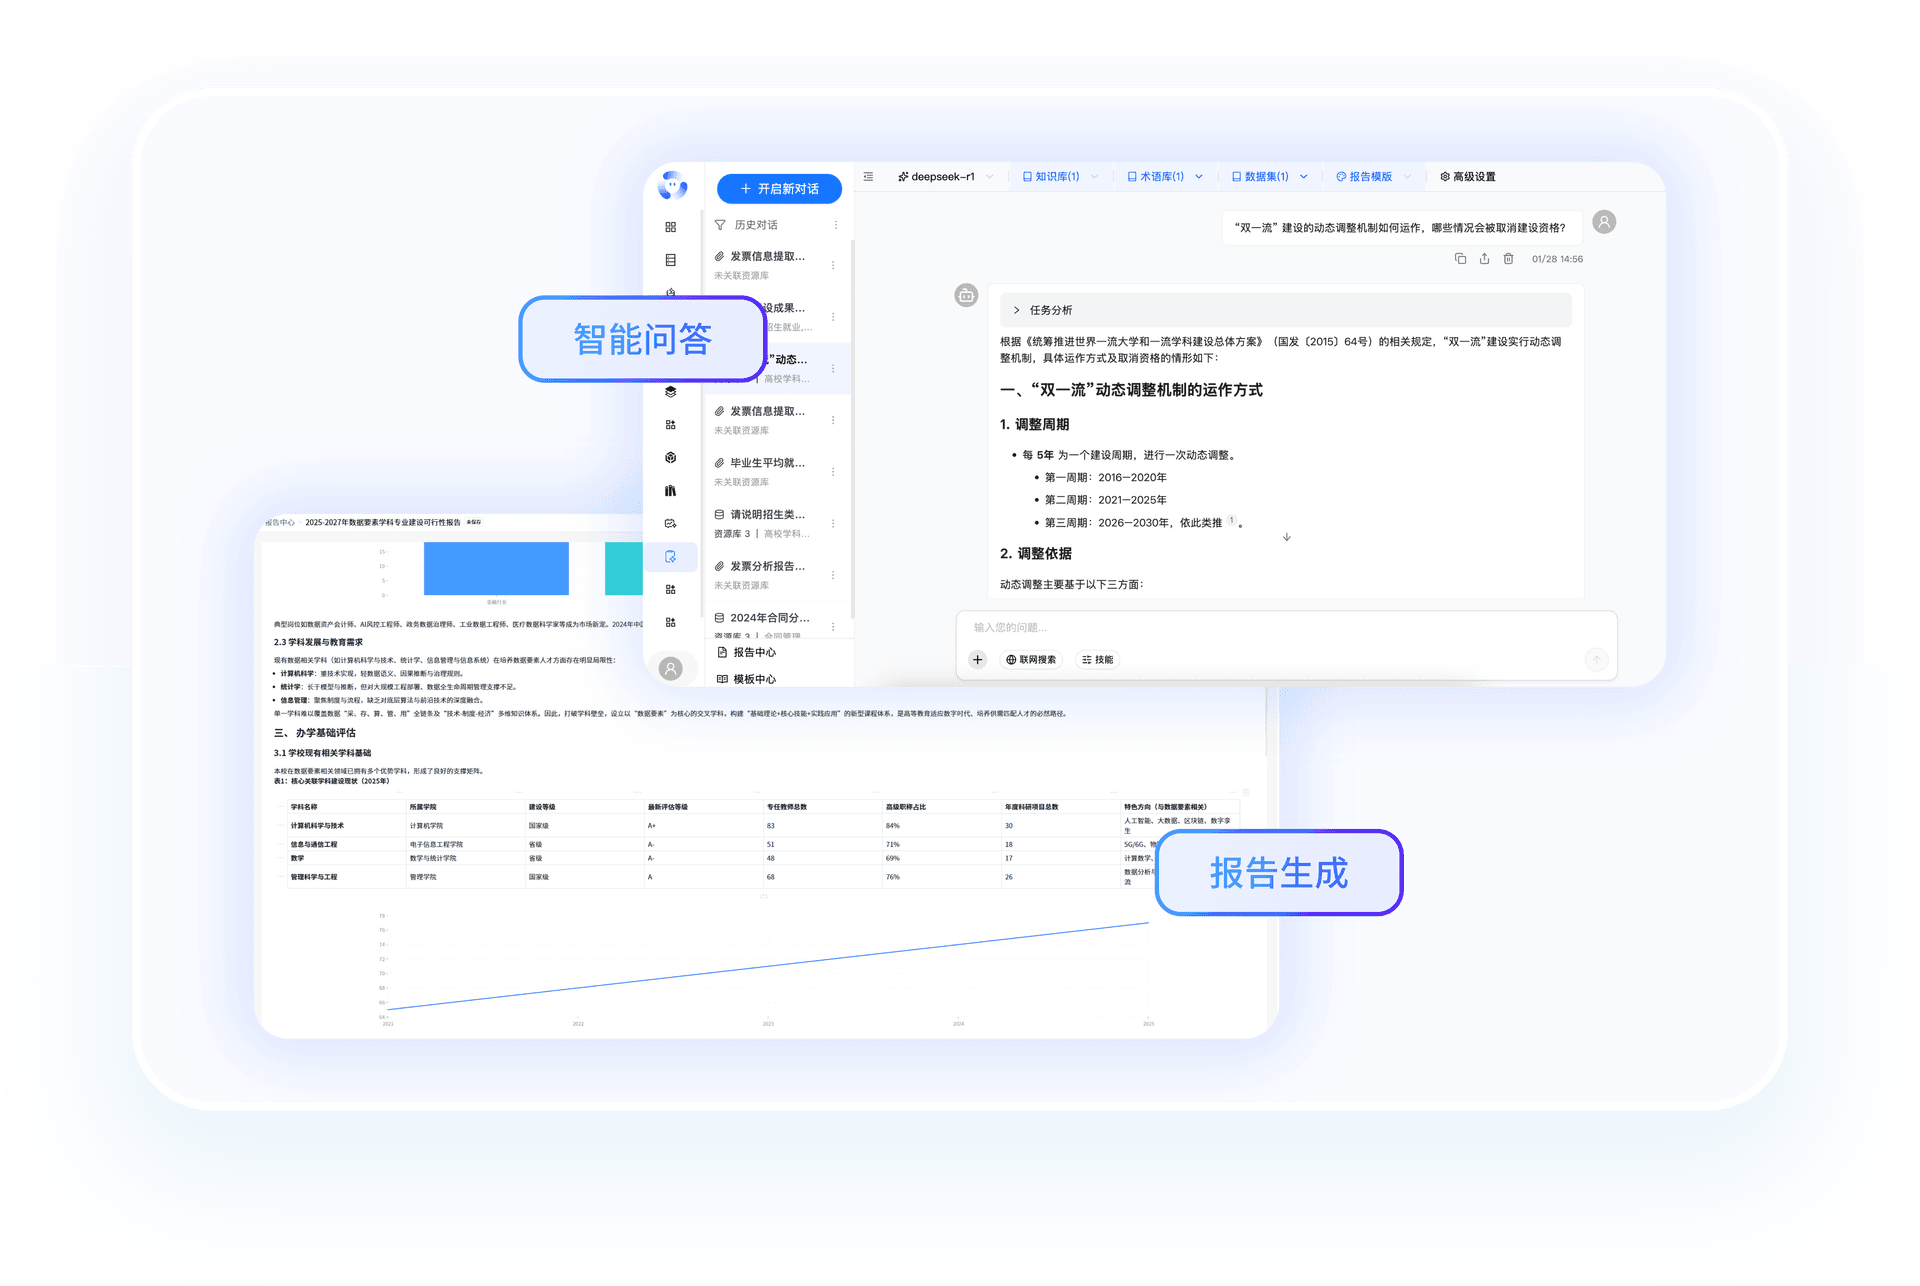
Task: Toggle the 技能 skills option
Action: pos(1097,660)
